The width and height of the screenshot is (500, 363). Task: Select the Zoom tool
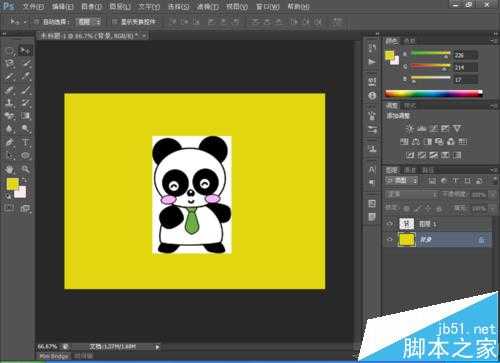coord(25,169)
